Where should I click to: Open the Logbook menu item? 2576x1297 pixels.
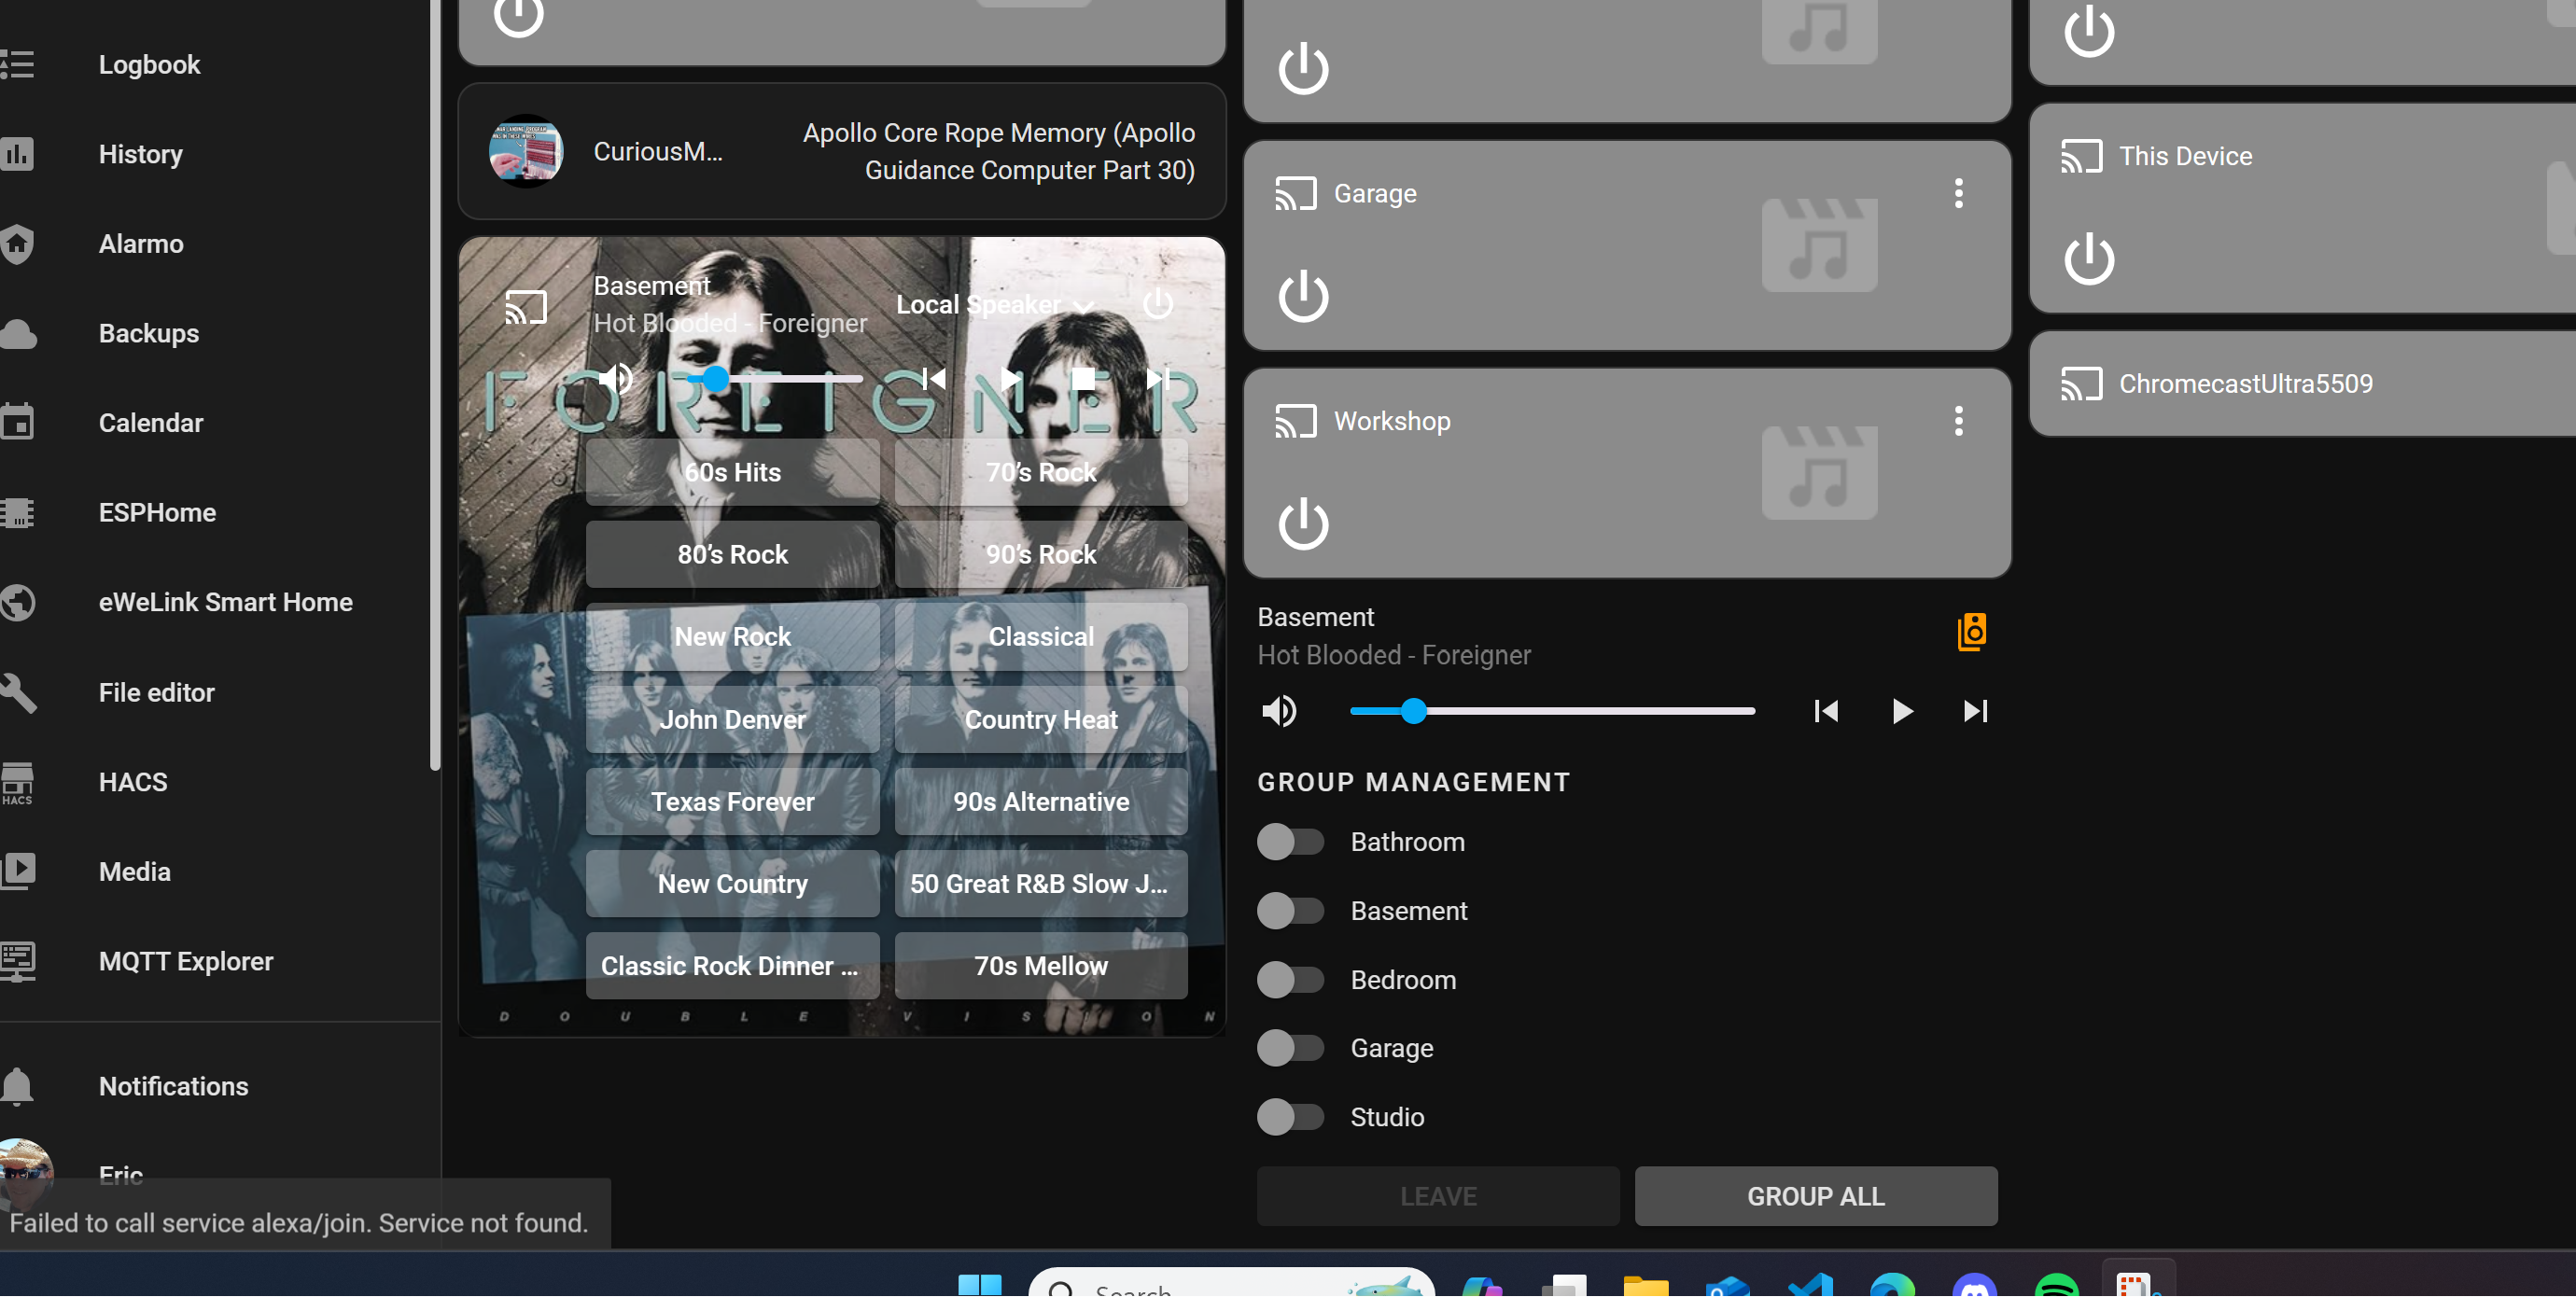[x=149, y=64]
